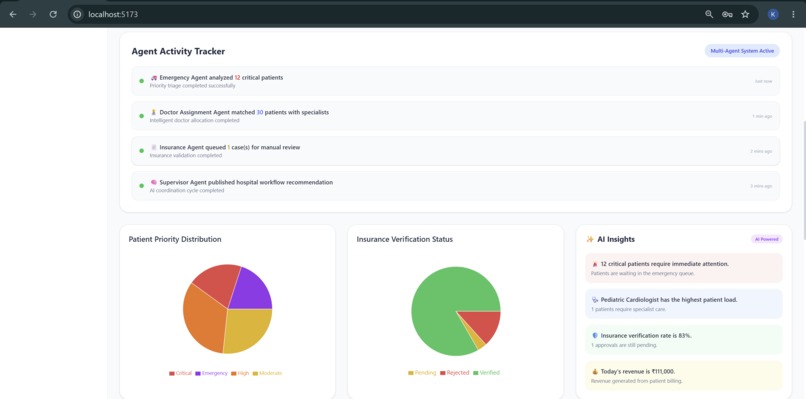The width and height of the screenshot is (806, 399).
Task: Click 'Insurance validation completed' subtitle
Action: click(x=186, y=155)
